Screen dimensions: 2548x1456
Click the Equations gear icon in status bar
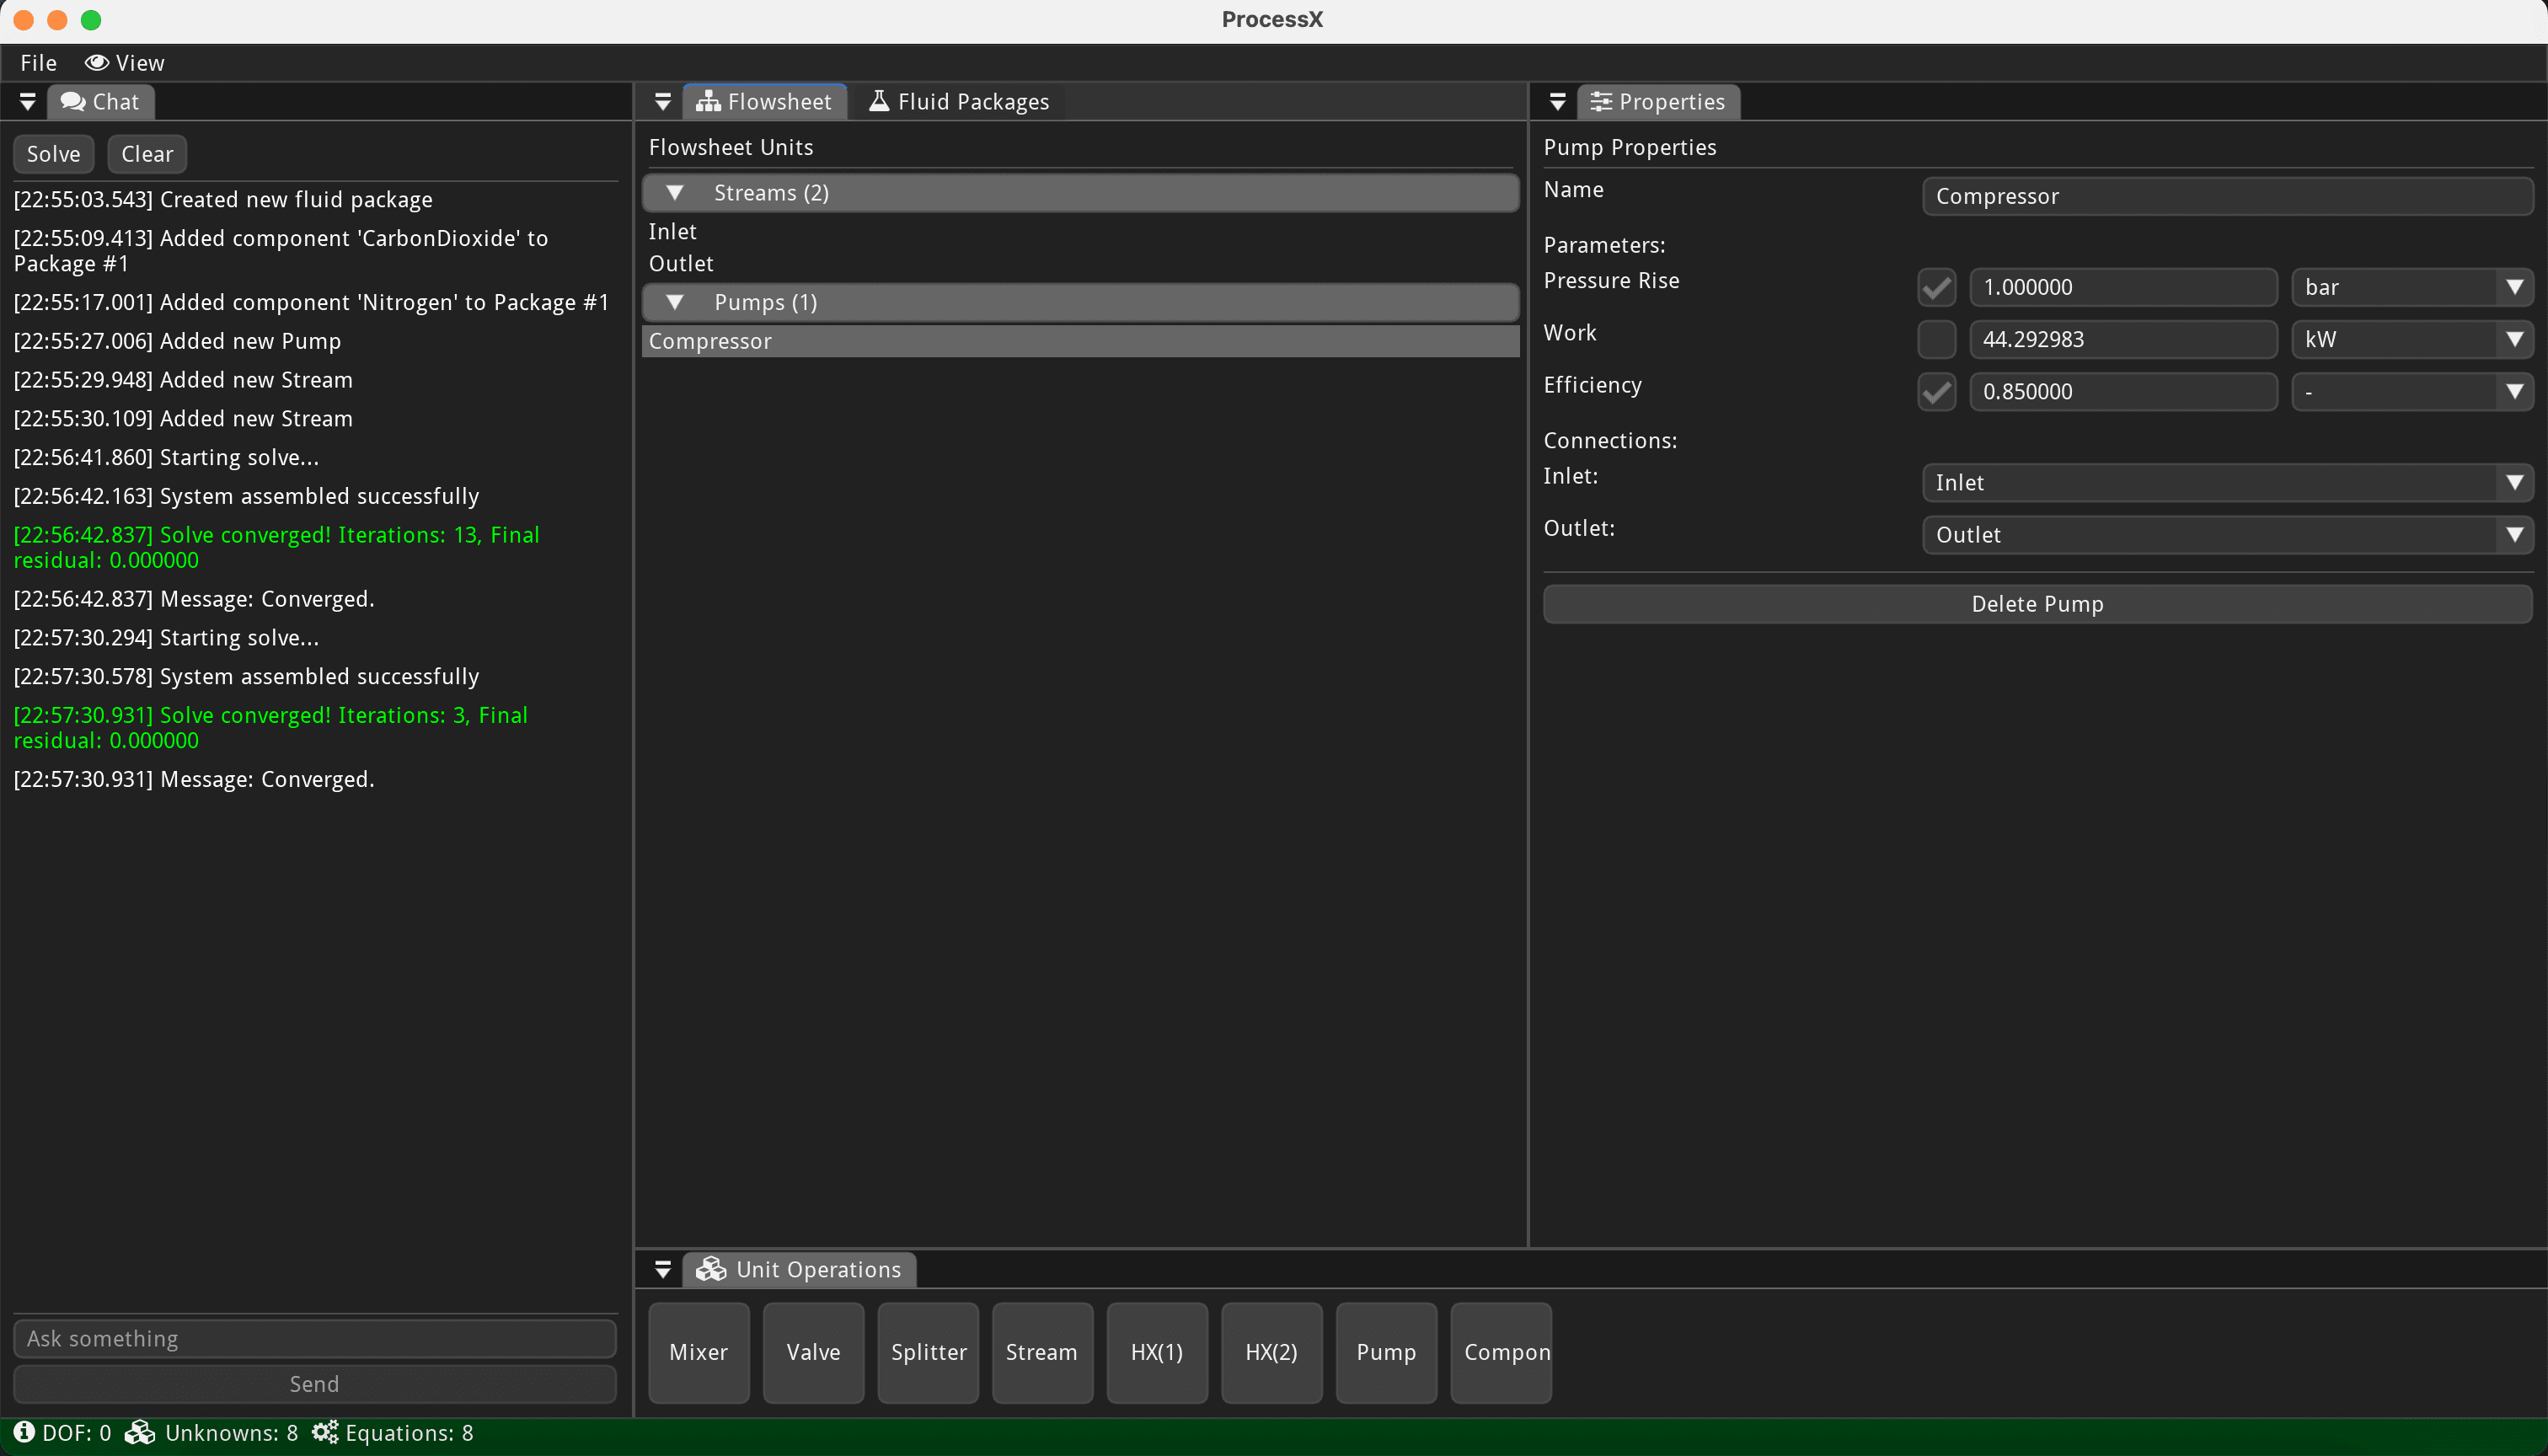click(324, 1432)
